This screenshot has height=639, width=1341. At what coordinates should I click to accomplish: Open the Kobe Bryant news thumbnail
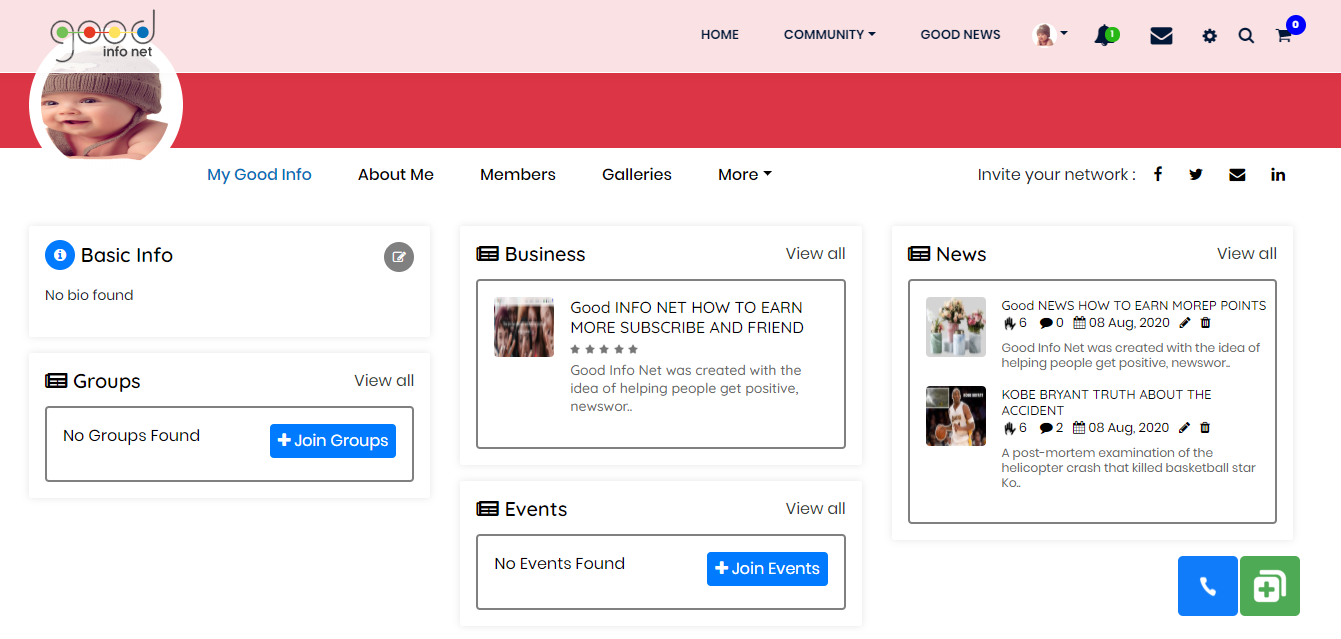956,416
